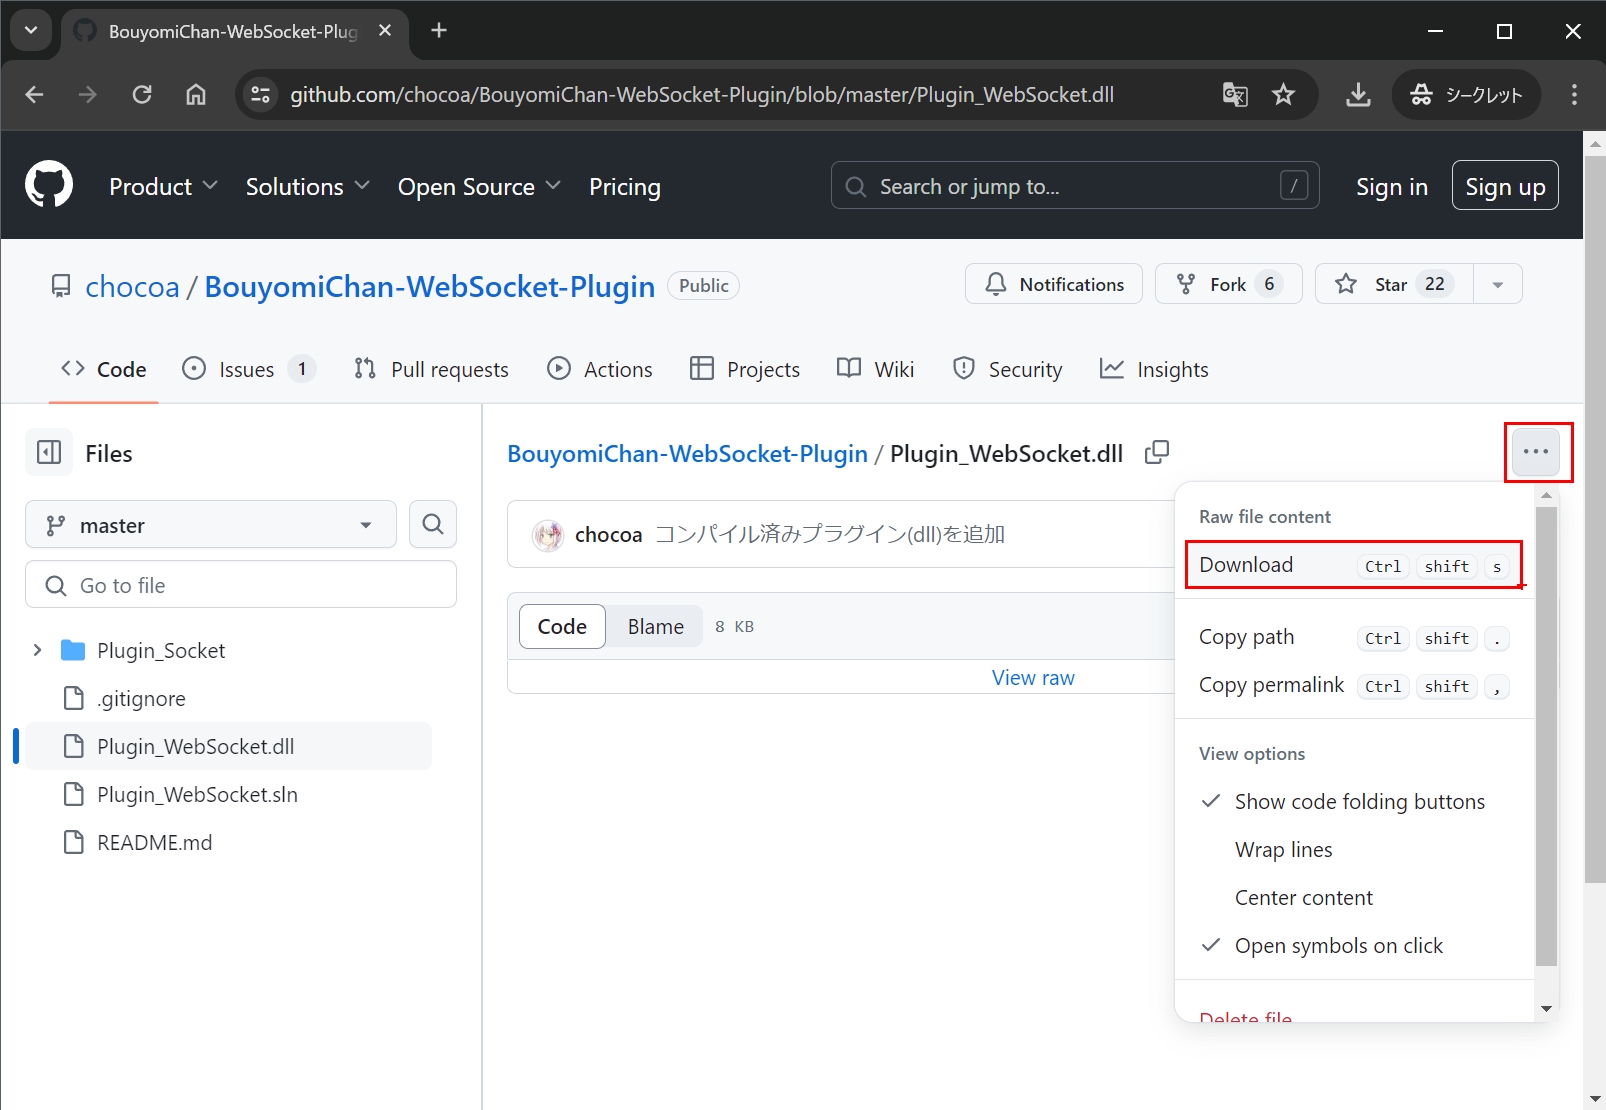Screen dimensions: 1606x1110
Task: Open tab search dropdown arrow
Action: point(31,30)
